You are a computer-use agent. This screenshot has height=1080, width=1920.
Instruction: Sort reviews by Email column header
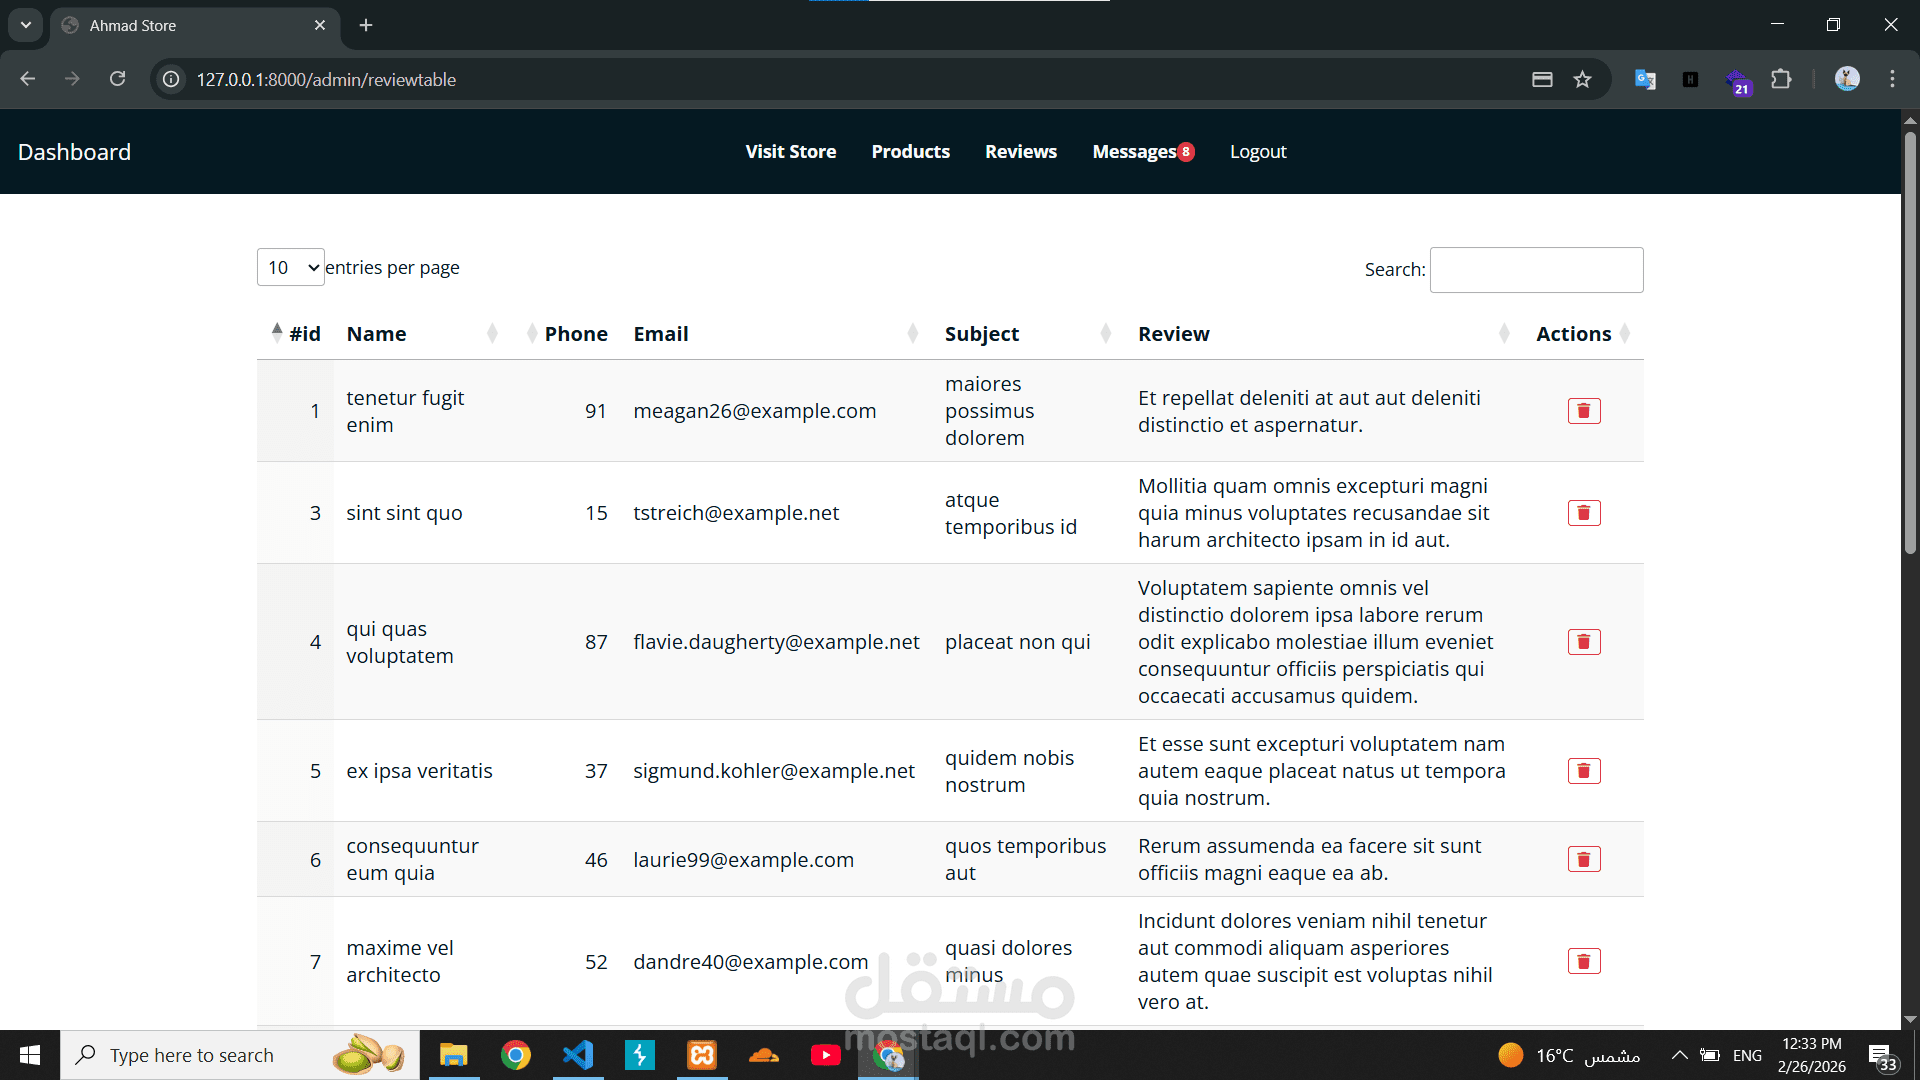(x=661, y=334)
